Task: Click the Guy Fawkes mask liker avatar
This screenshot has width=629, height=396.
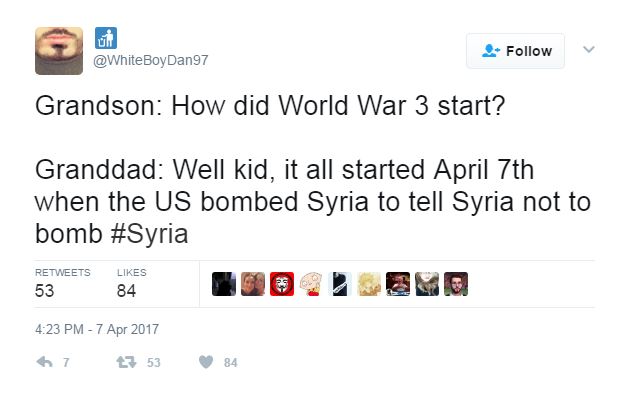Action: [282, 284]
